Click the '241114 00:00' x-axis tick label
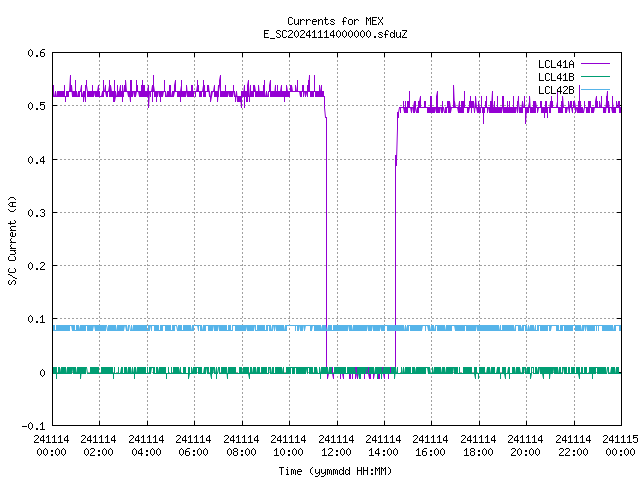This screenshot has width=640, height=480. [x=51, y=446]
